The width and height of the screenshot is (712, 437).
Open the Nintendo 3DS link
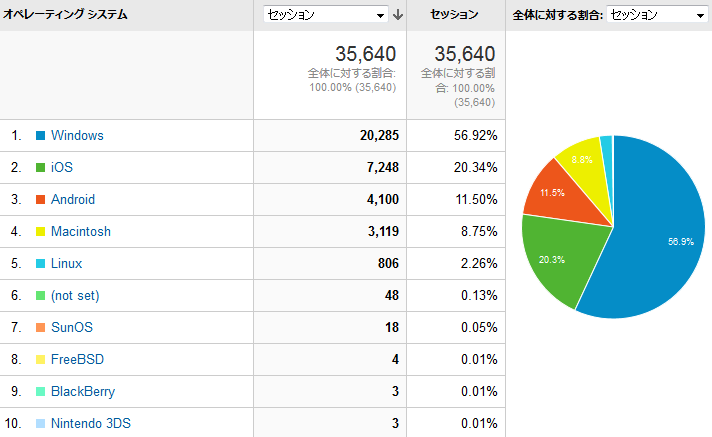90,423
